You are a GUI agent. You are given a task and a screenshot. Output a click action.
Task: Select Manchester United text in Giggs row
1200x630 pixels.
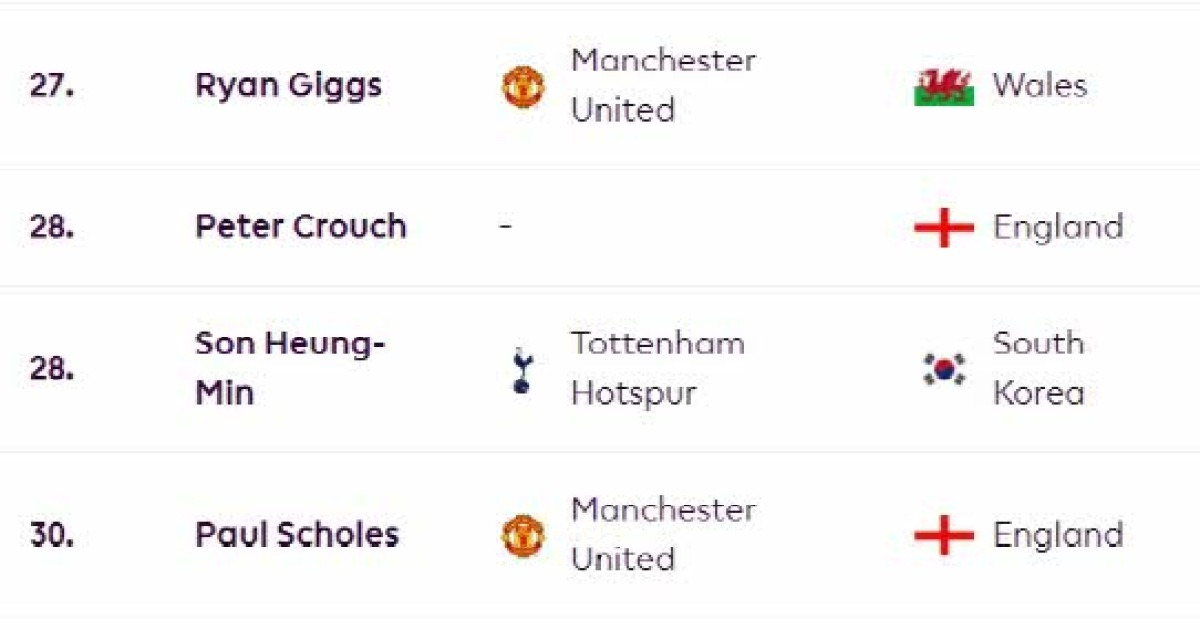coord(663,85)
